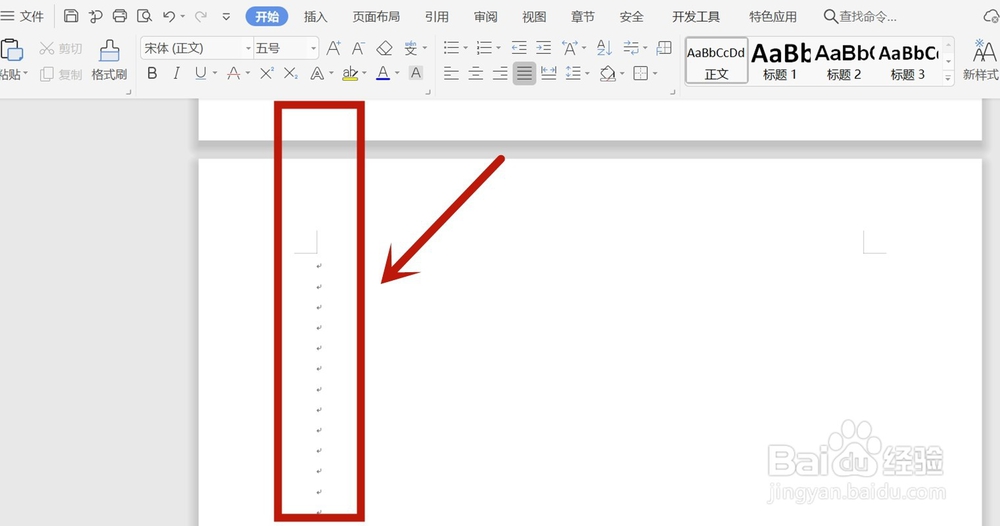The image size is (1000, 526).
Task: Toggle character shading A button
Action: pyautogui.click(x=416, y=73)
